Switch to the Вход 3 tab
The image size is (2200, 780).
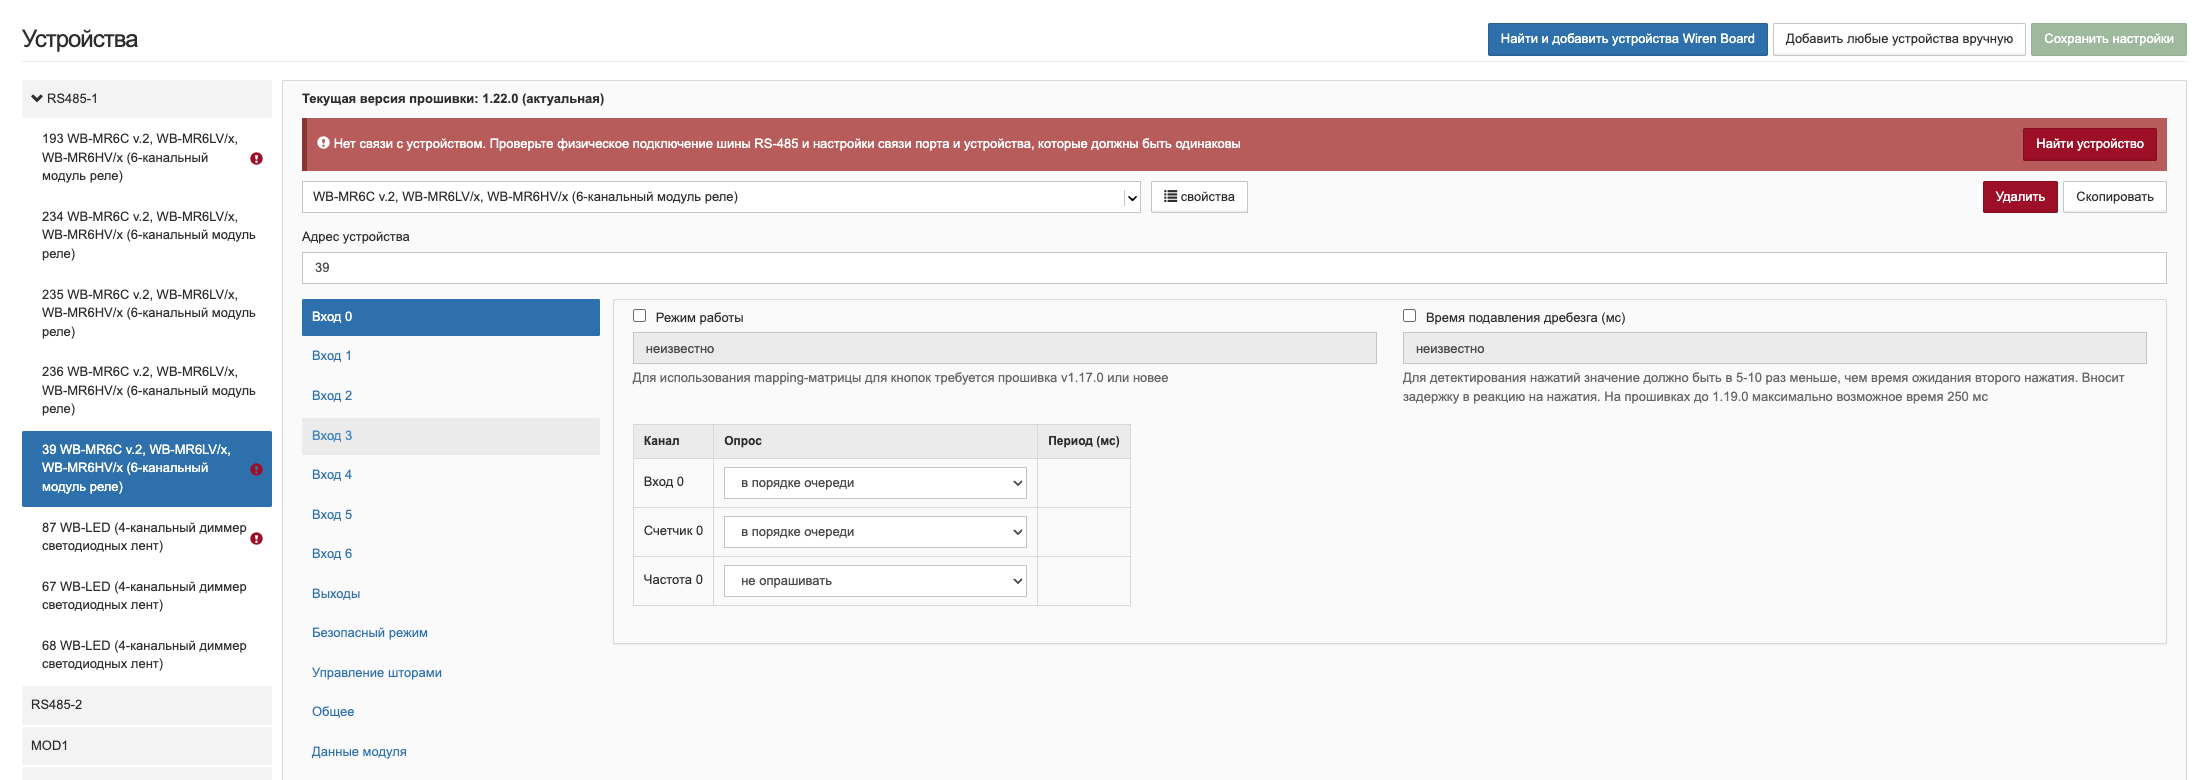(x=332, y=436)
